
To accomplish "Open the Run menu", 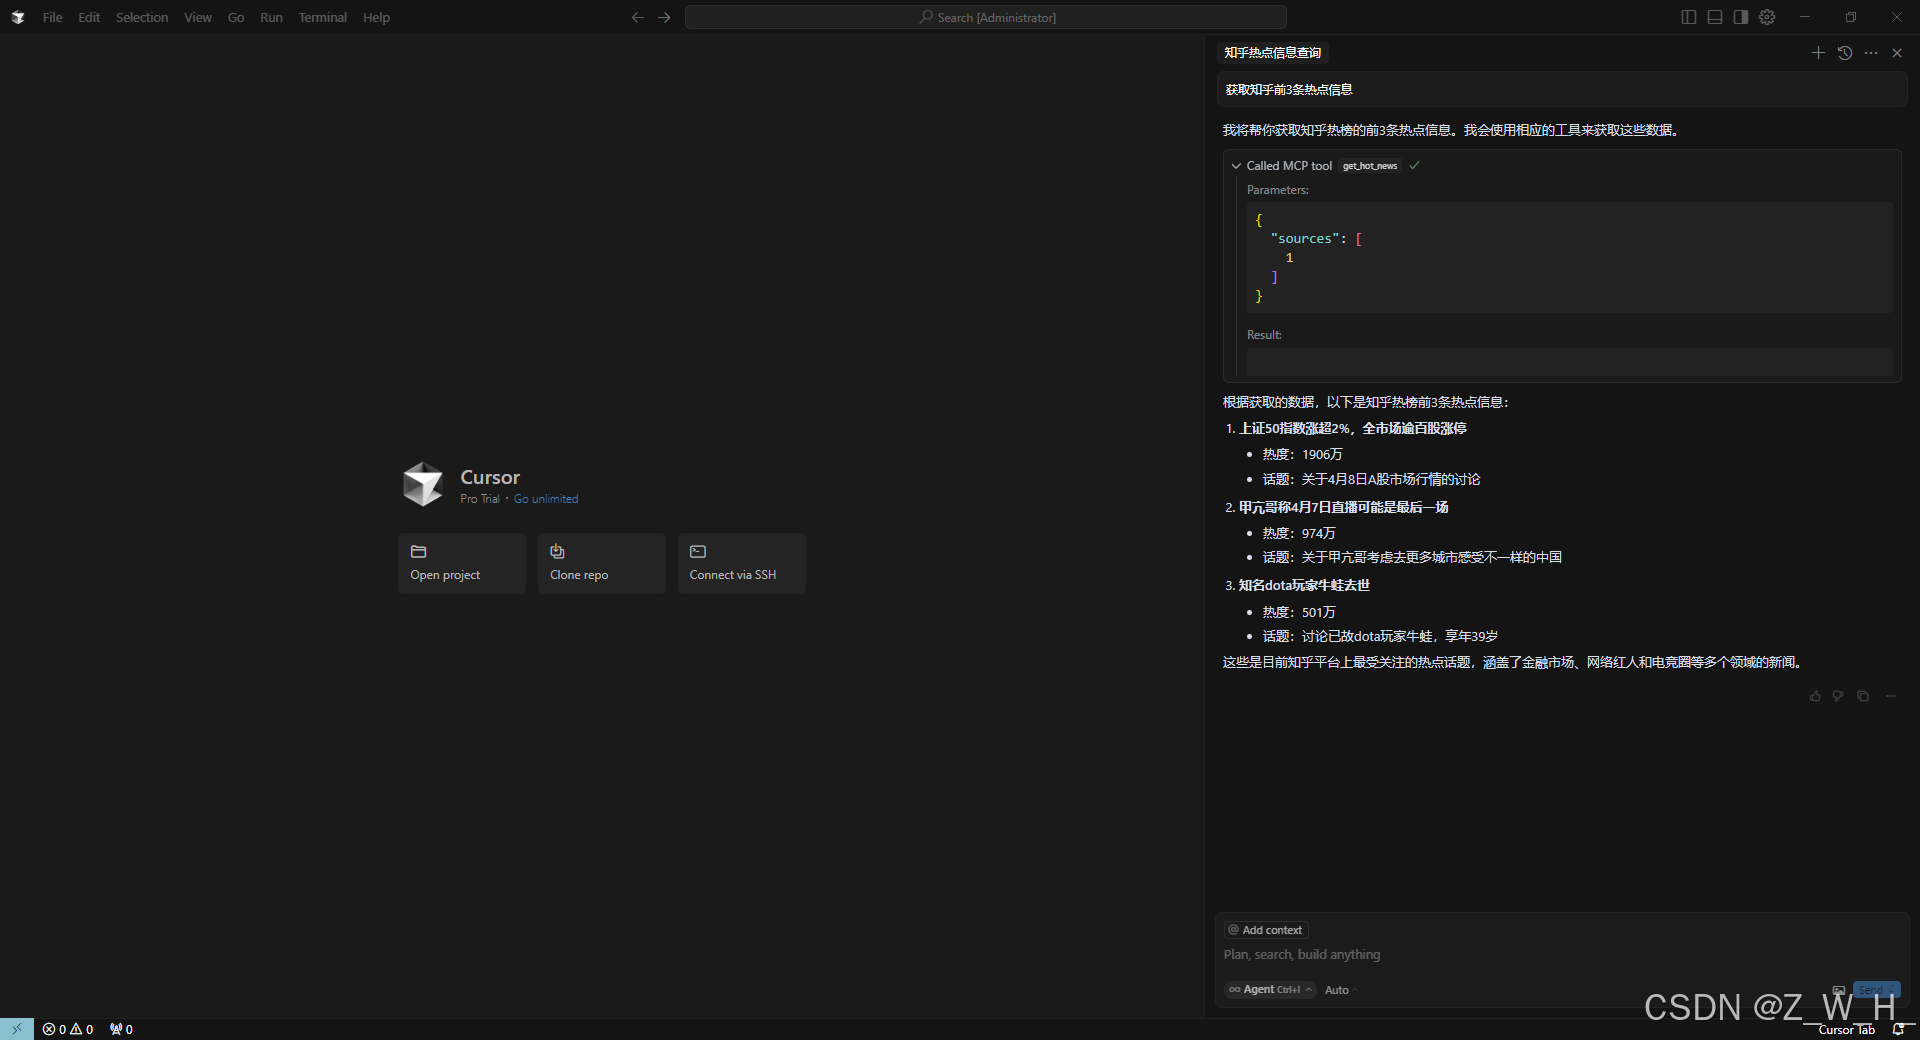I will [271, 17].
